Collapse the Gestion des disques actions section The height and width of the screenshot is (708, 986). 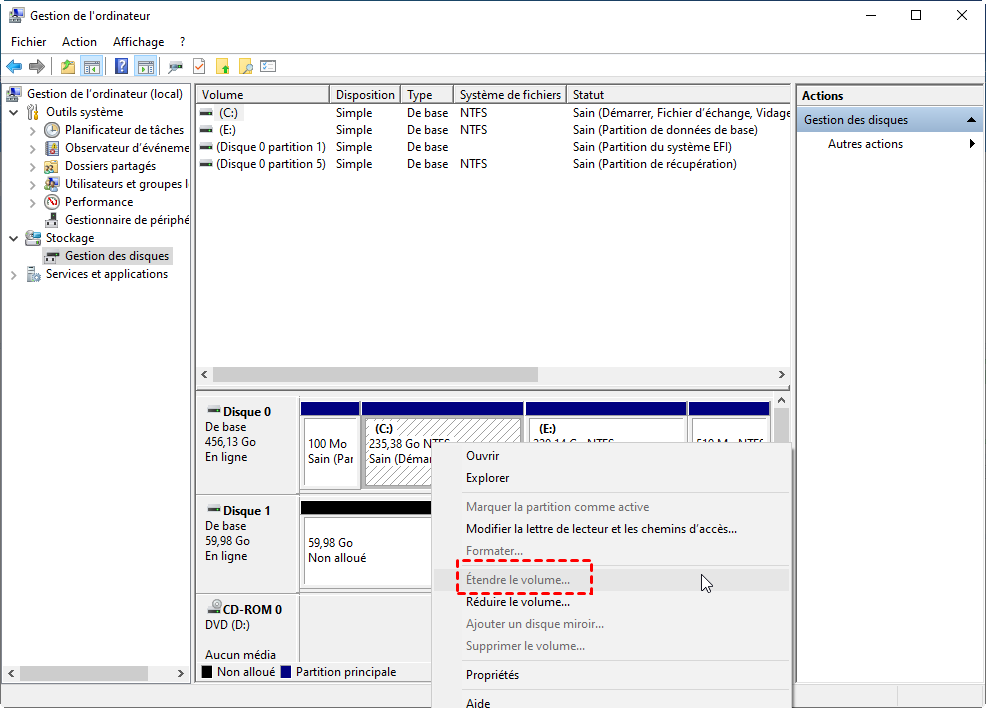pyautogui.click(x=969, y=120)
